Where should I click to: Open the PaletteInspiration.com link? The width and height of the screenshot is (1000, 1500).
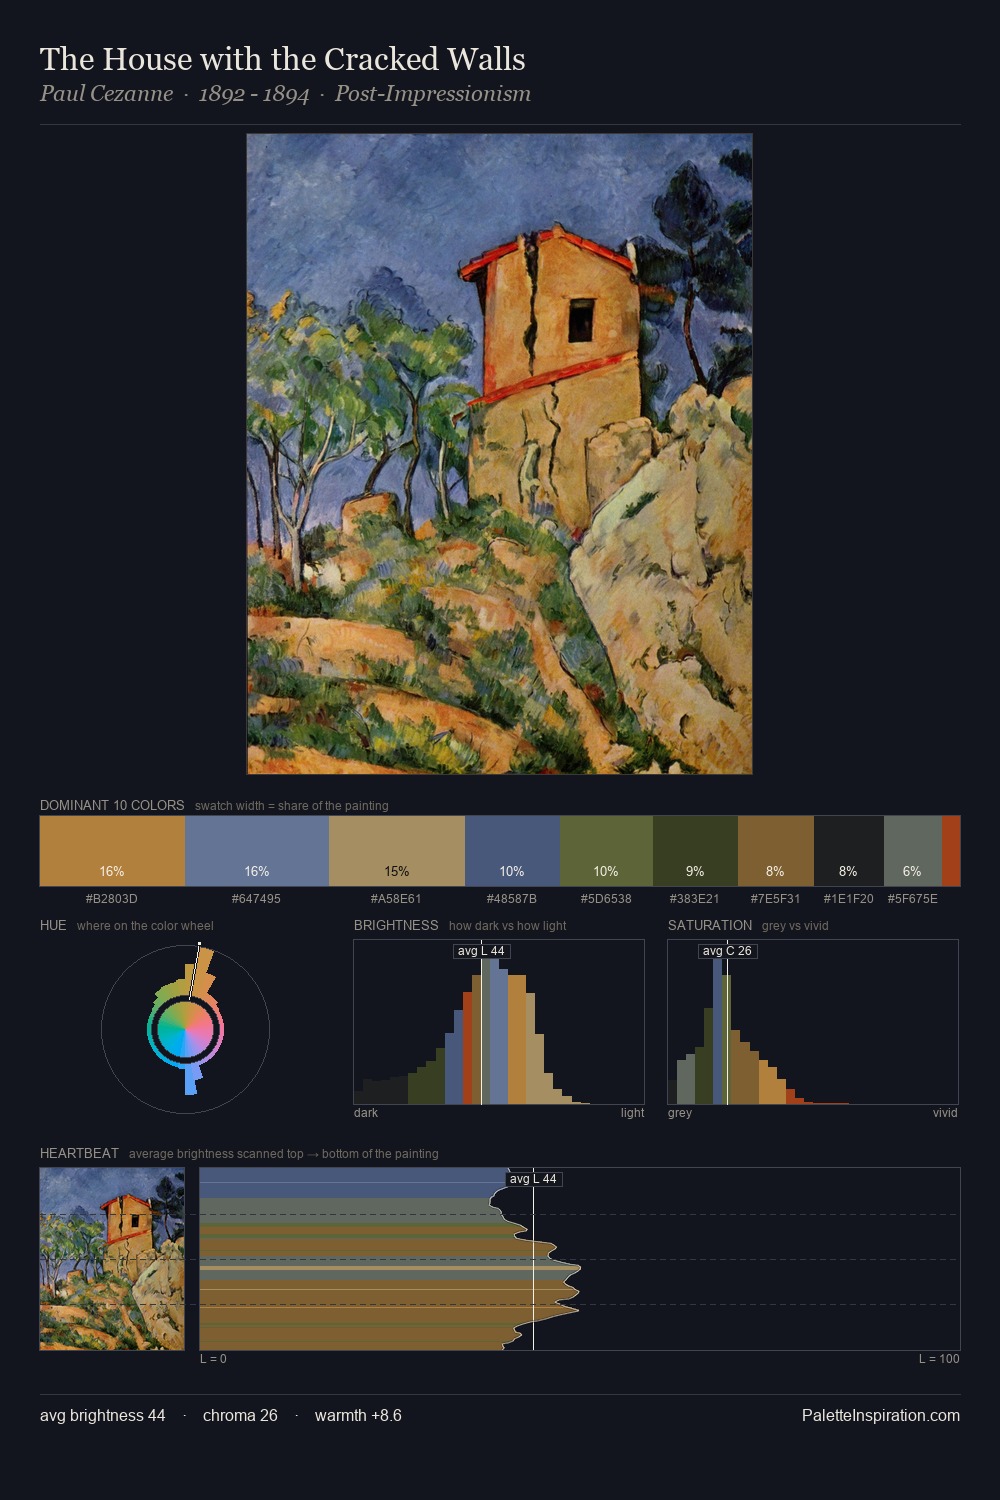(881, 1415)
